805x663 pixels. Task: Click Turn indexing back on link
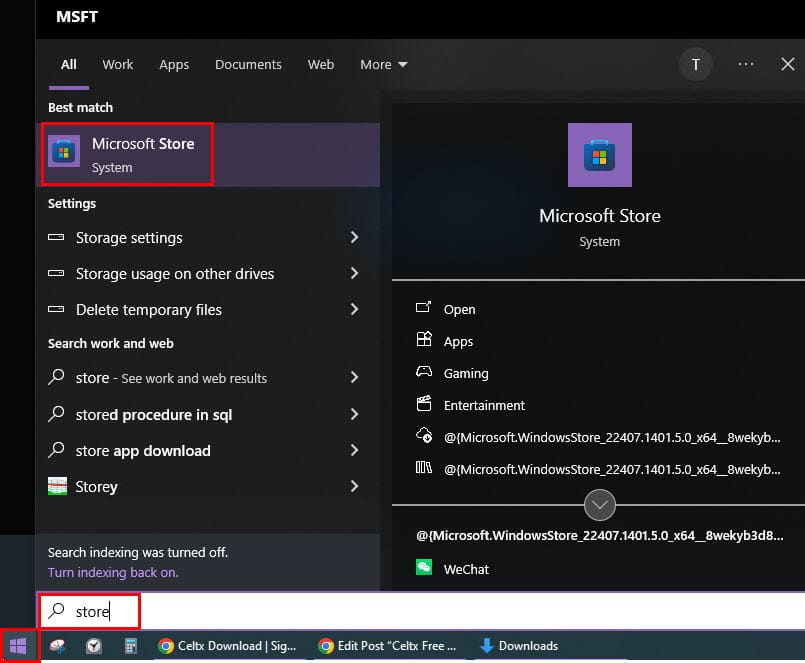(x=113, y=573)
